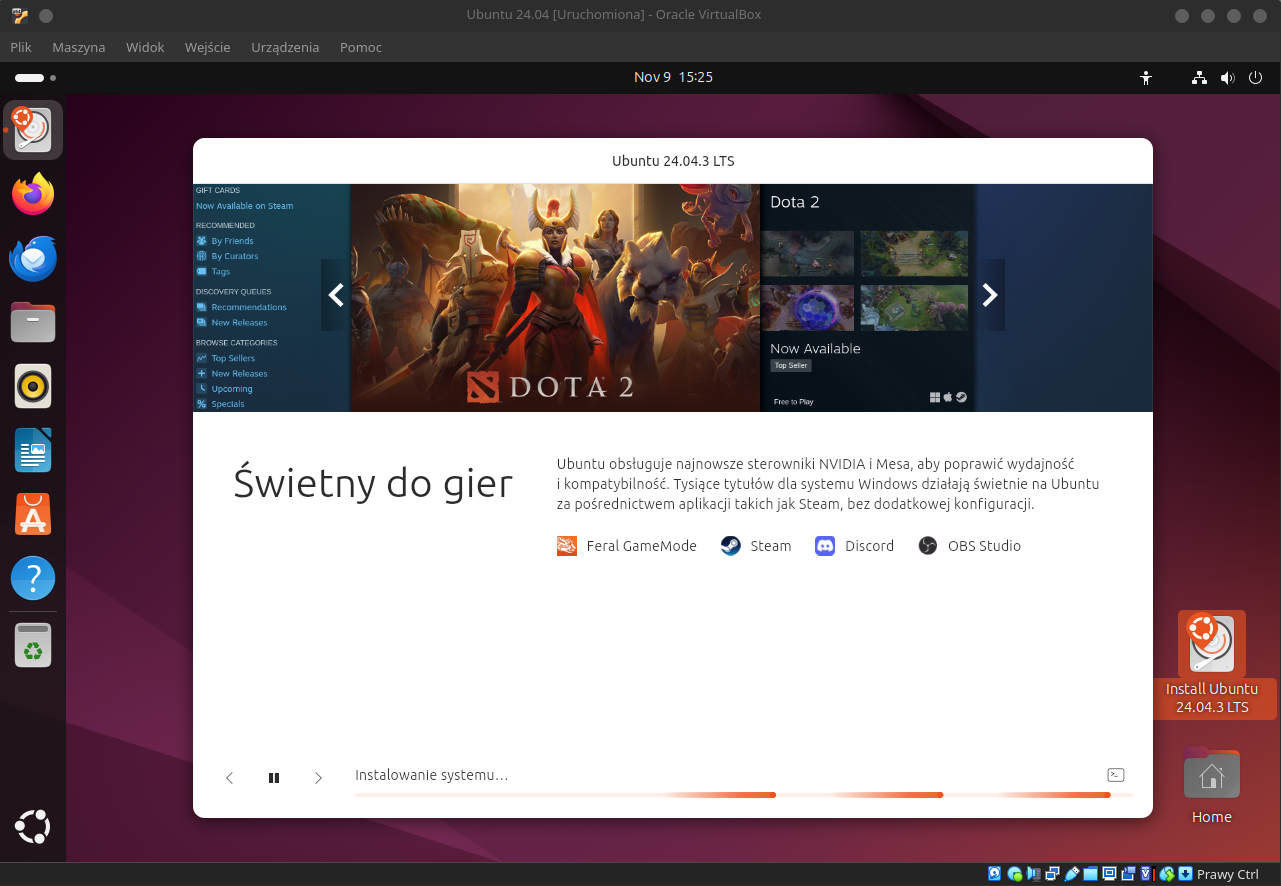Click the VirtualBox shared folders status icon

pyautogui.click(x=1090, y=874)
